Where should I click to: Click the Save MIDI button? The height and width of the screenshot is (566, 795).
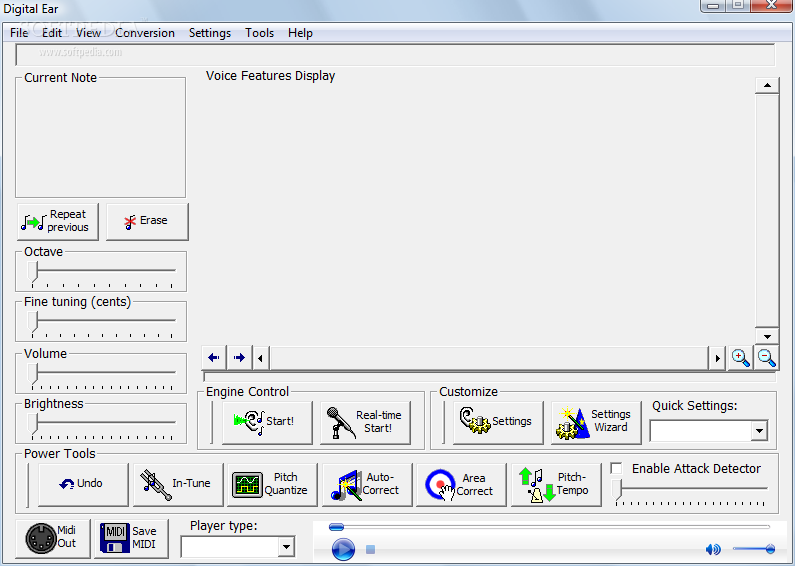click(131, 538)
